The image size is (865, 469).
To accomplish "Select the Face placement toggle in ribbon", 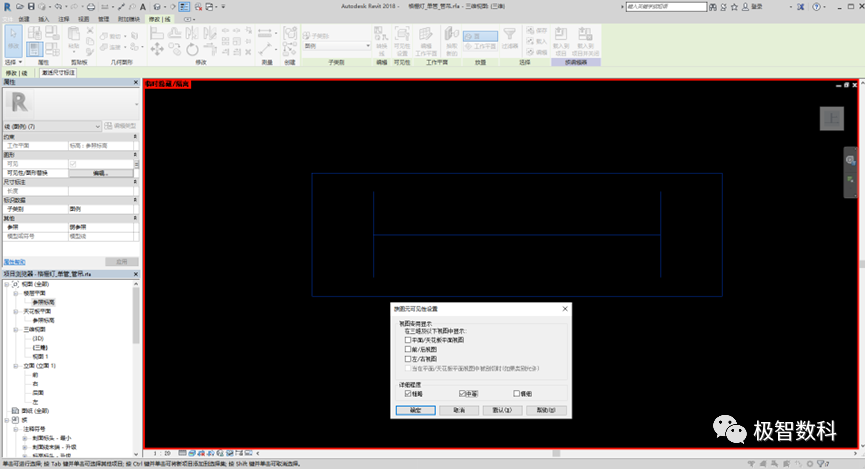I will pyautogui.click(x=480, y=36).
